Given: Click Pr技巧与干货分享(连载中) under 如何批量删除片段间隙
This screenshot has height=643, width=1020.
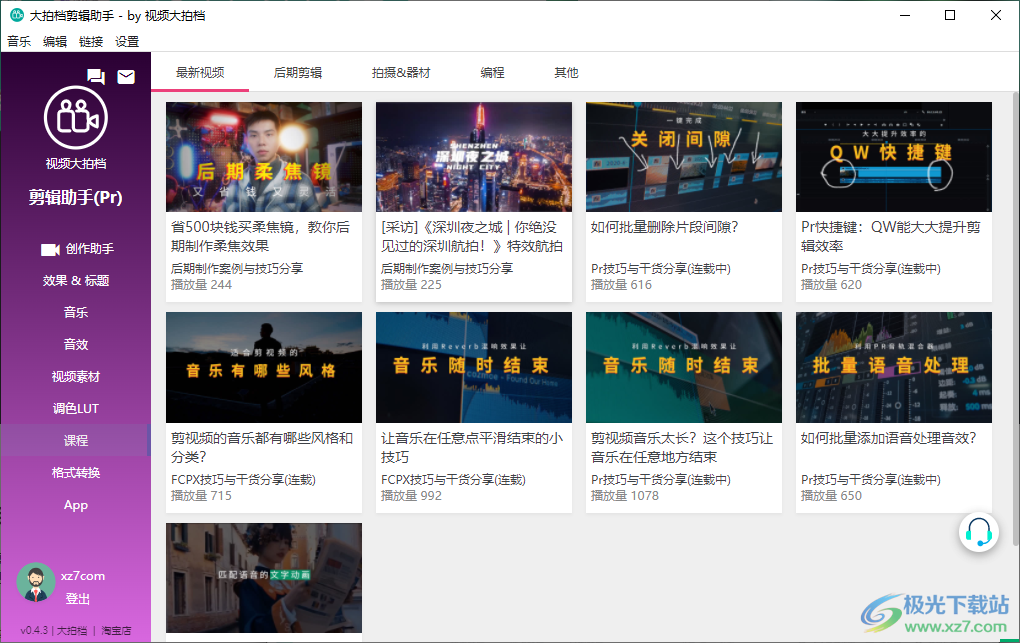Looking at the screenshot, I should 661,268.
